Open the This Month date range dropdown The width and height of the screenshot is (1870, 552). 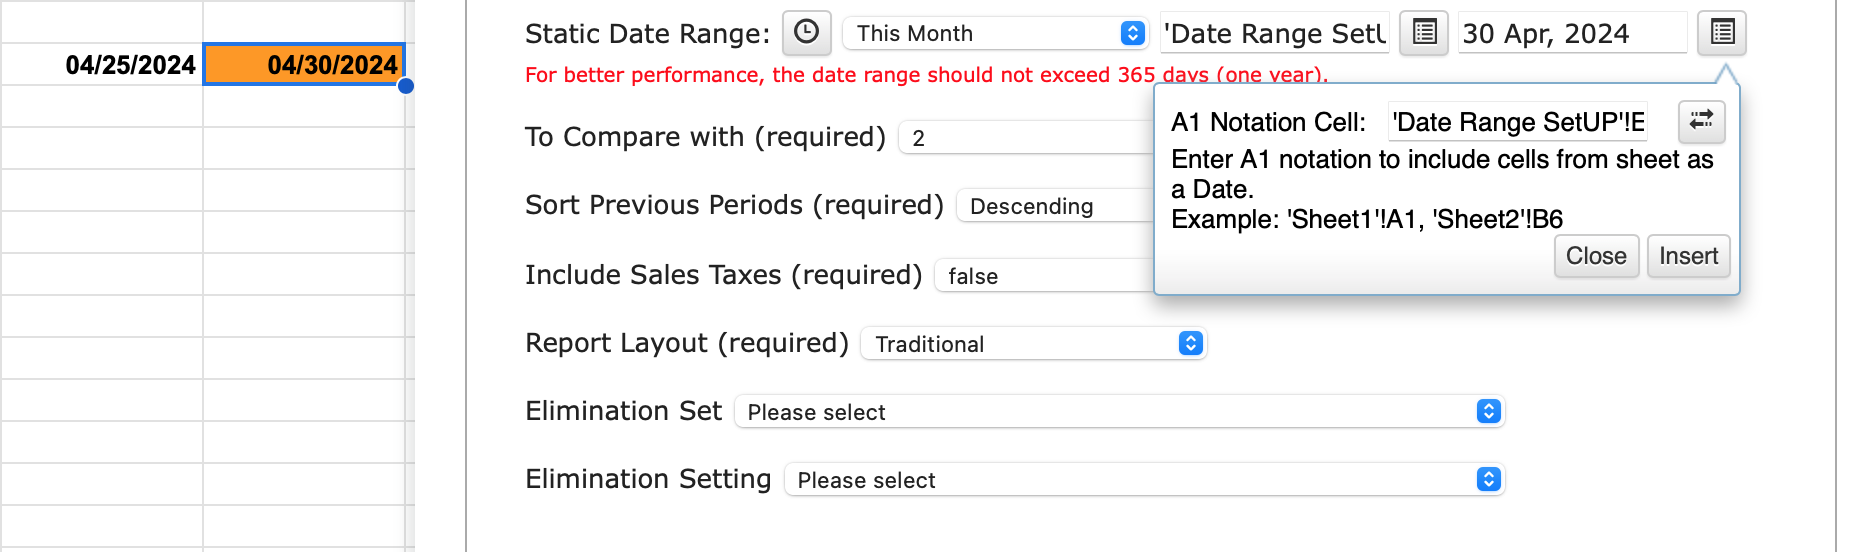pyautogui.click(x=995, y=33)
